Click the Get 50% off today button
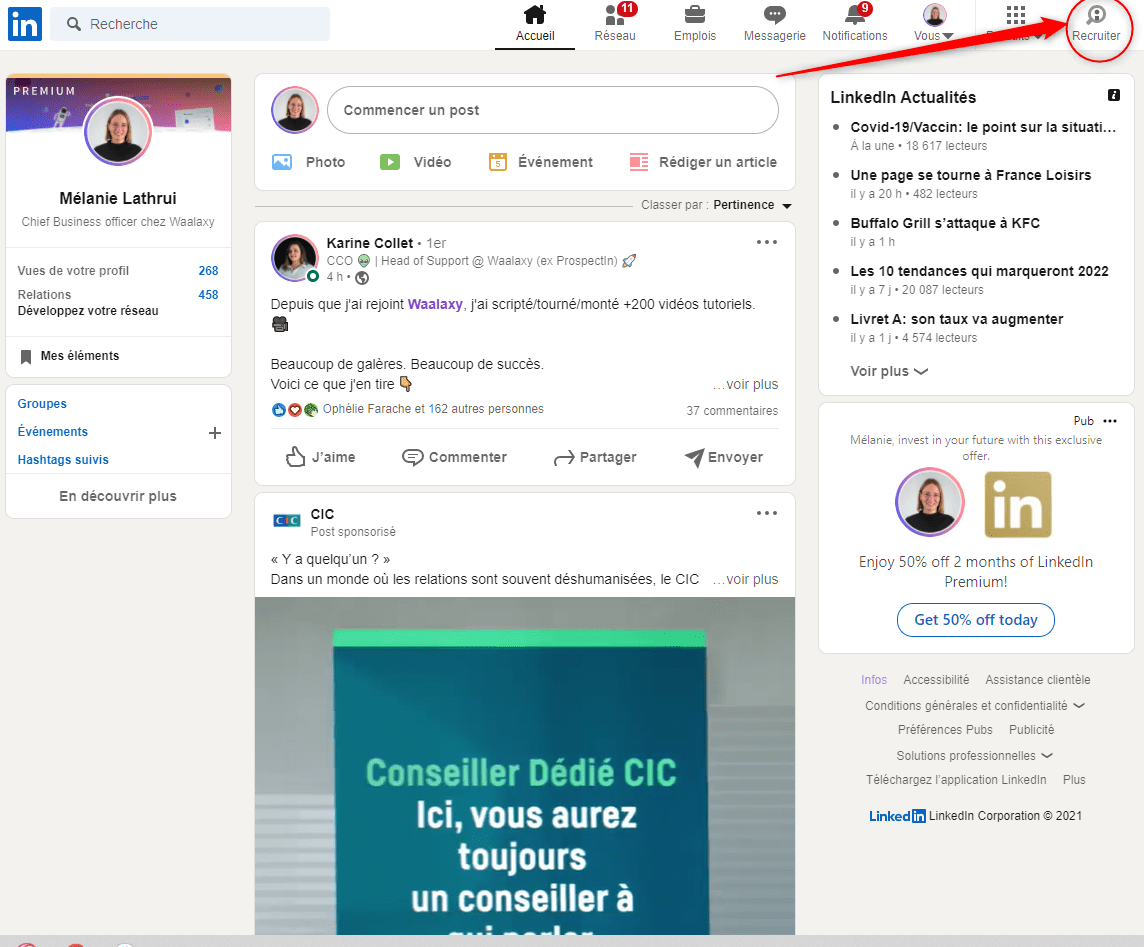1144x947 pixels. click(975, 620)
